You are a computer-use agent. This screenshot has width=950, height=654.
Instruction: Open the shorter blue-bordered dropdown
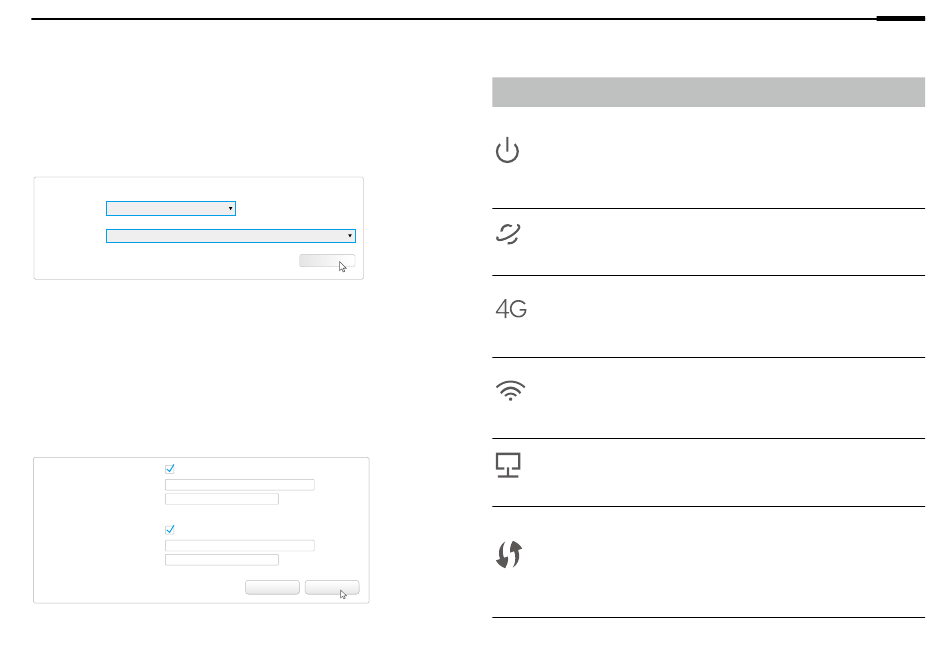(x=171, y=209)
